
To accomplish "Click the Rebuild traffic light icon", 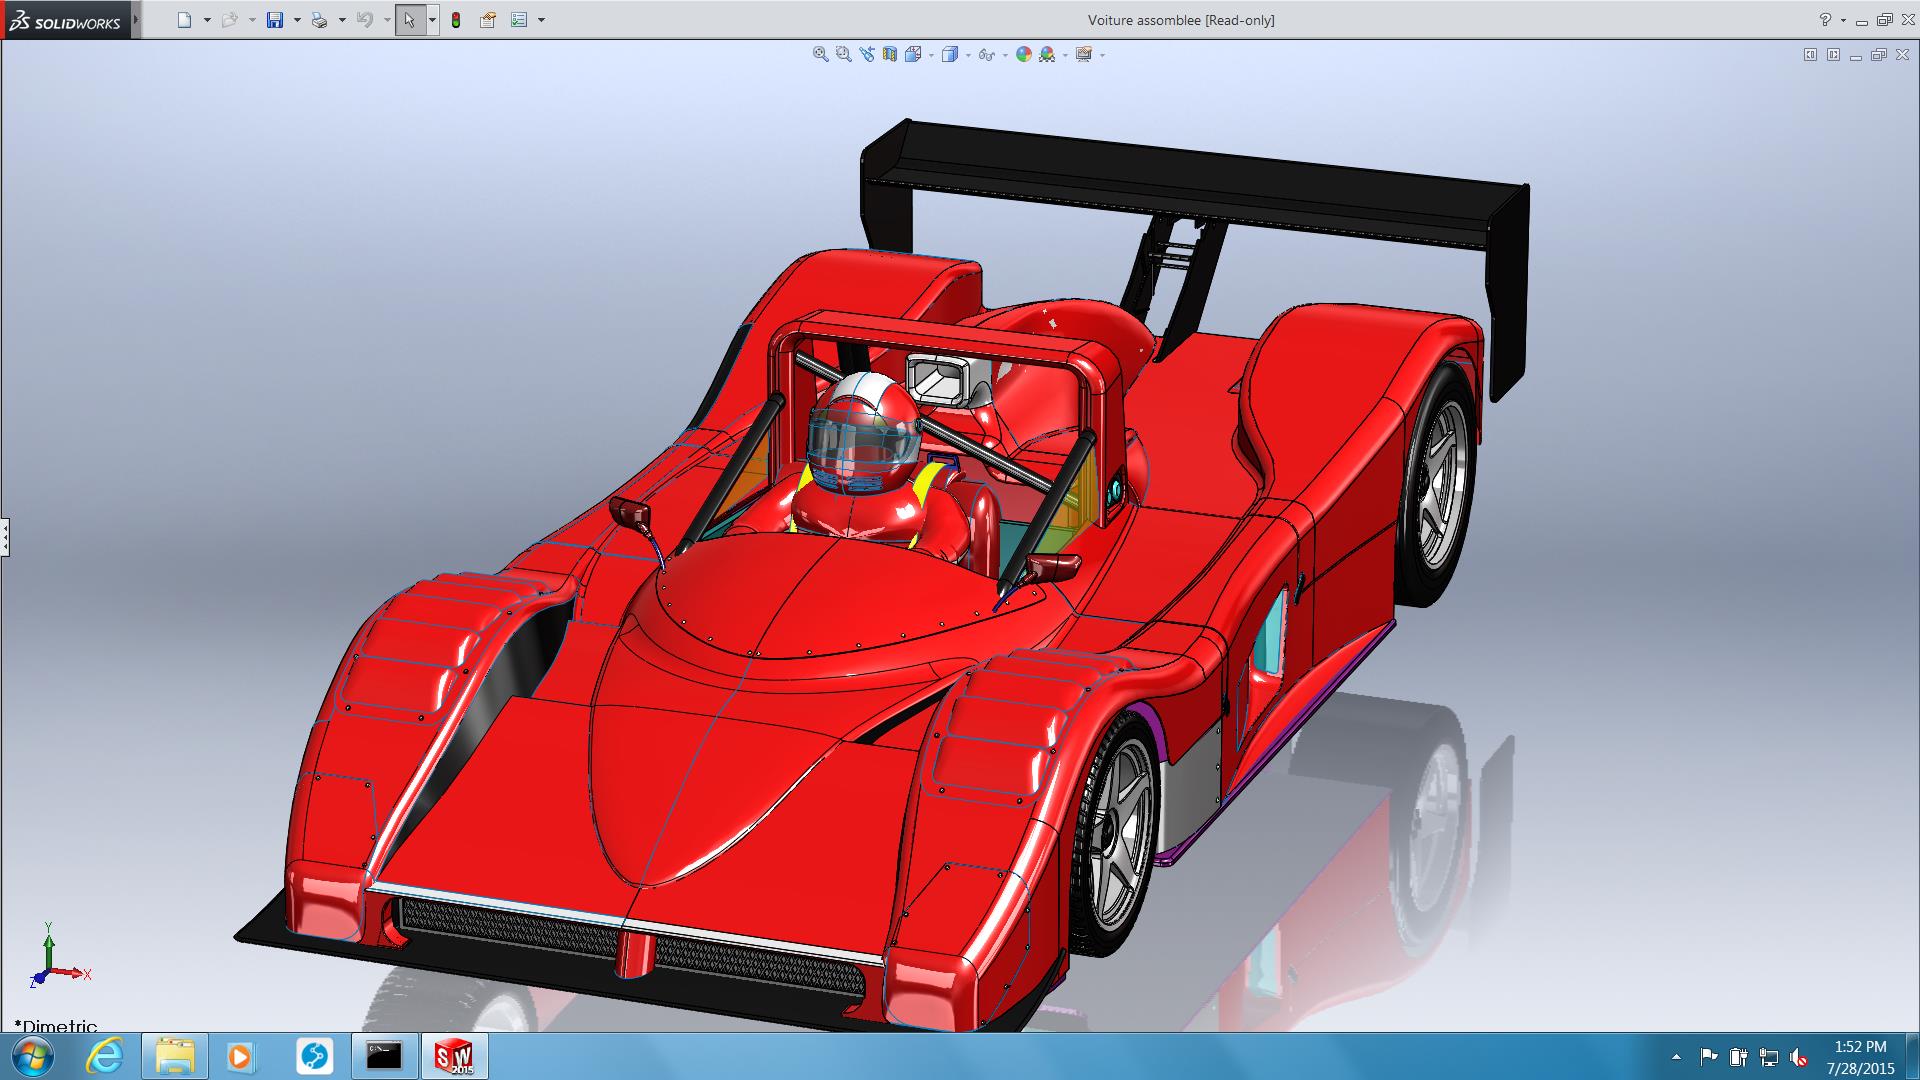I will coord(456,20).
